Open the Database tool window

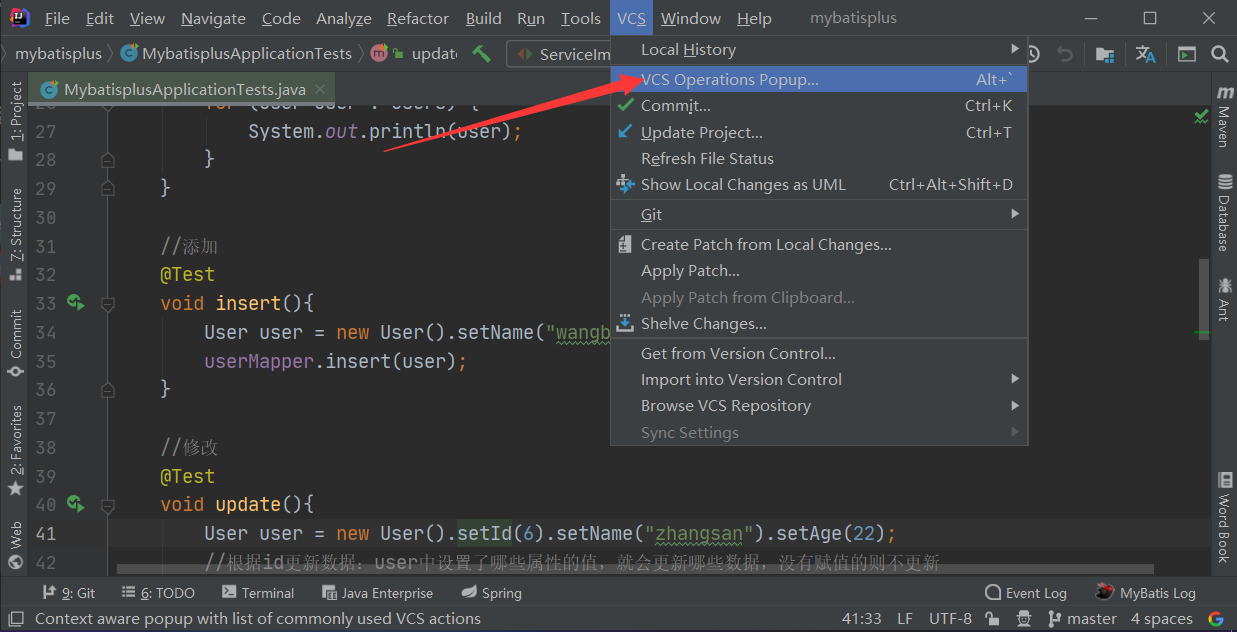(1224, 211)
